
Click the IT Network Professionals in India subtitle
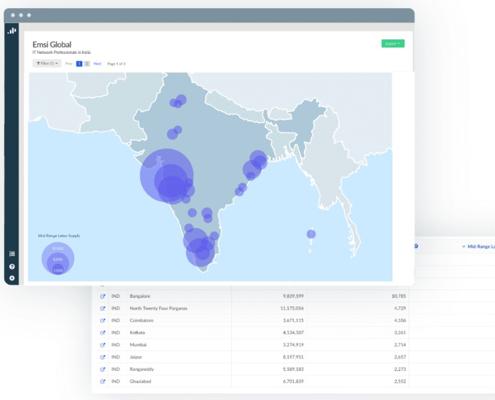[61, 52]
